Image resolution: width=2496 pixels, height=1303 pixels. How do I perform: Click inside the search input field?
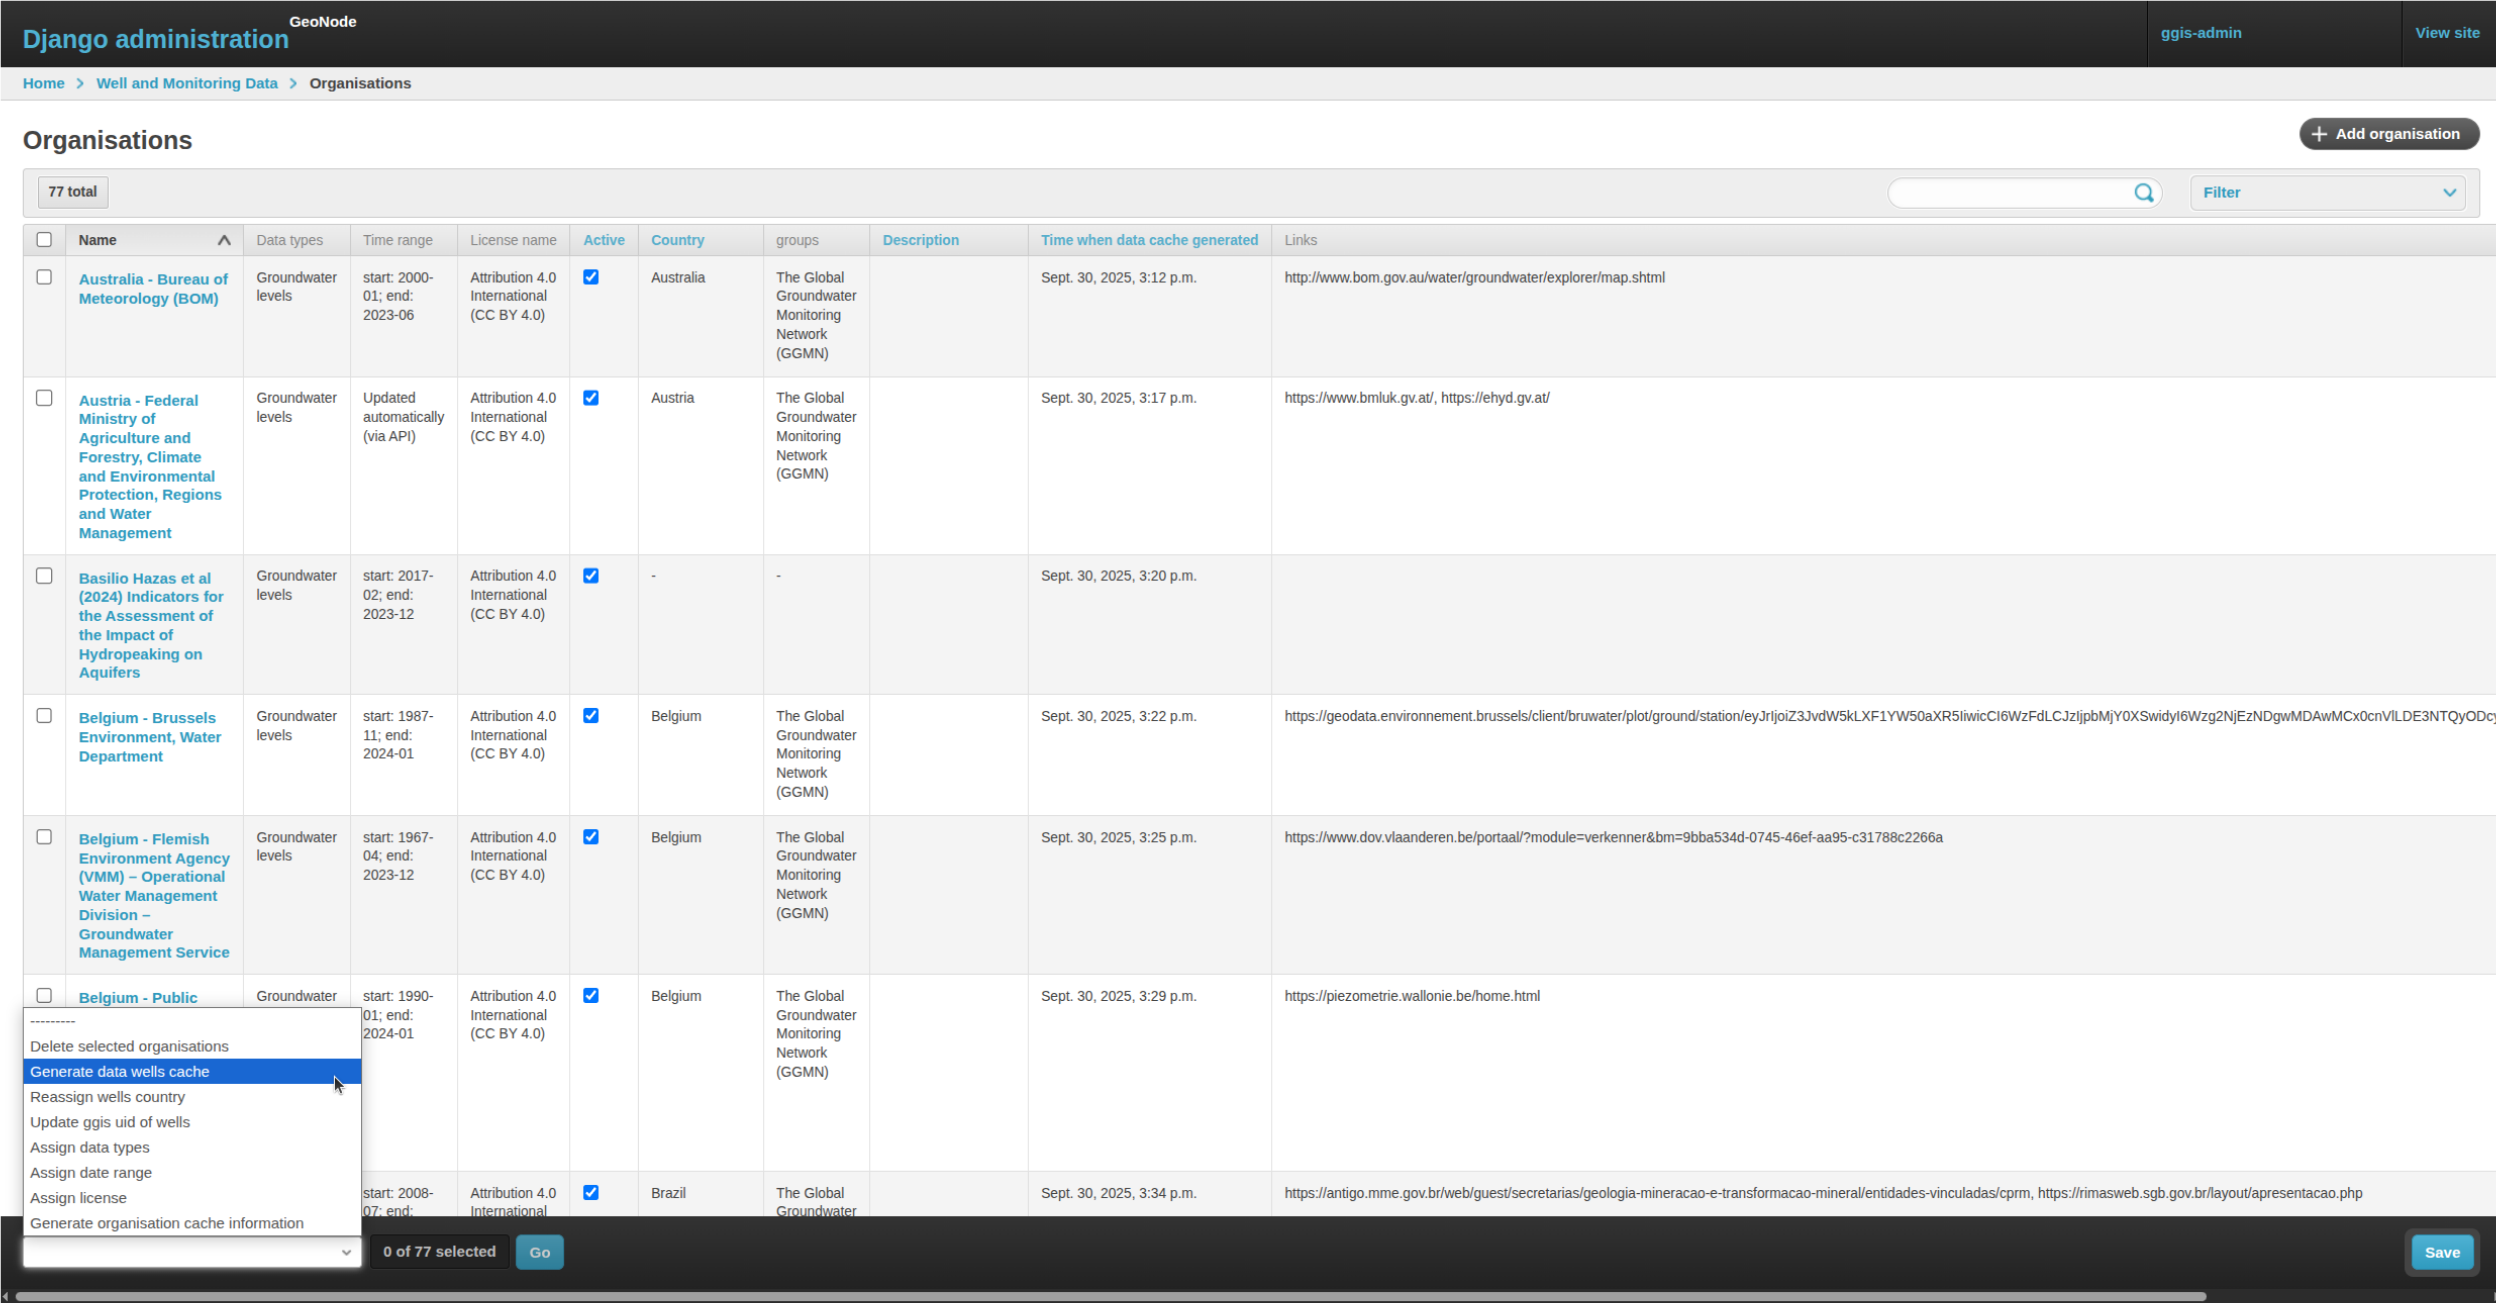pos(2010,192)
